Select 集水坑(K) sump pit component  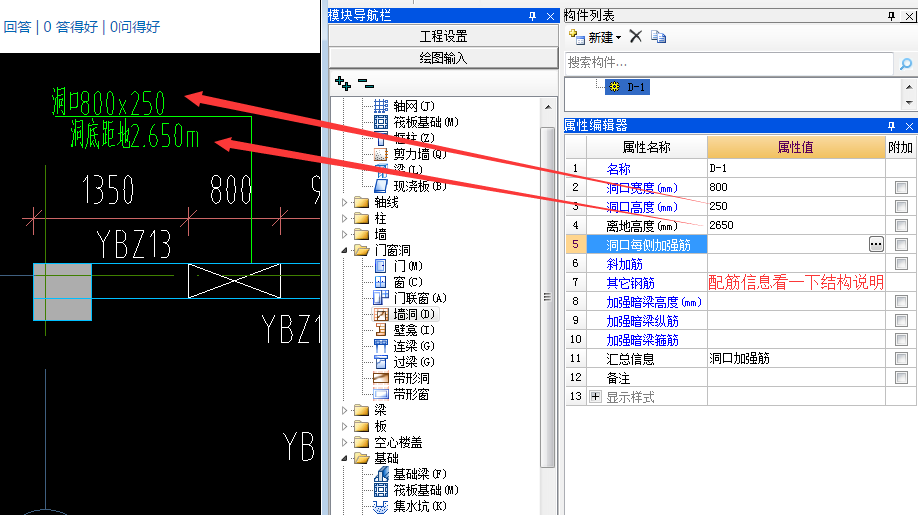pos(410,506)
